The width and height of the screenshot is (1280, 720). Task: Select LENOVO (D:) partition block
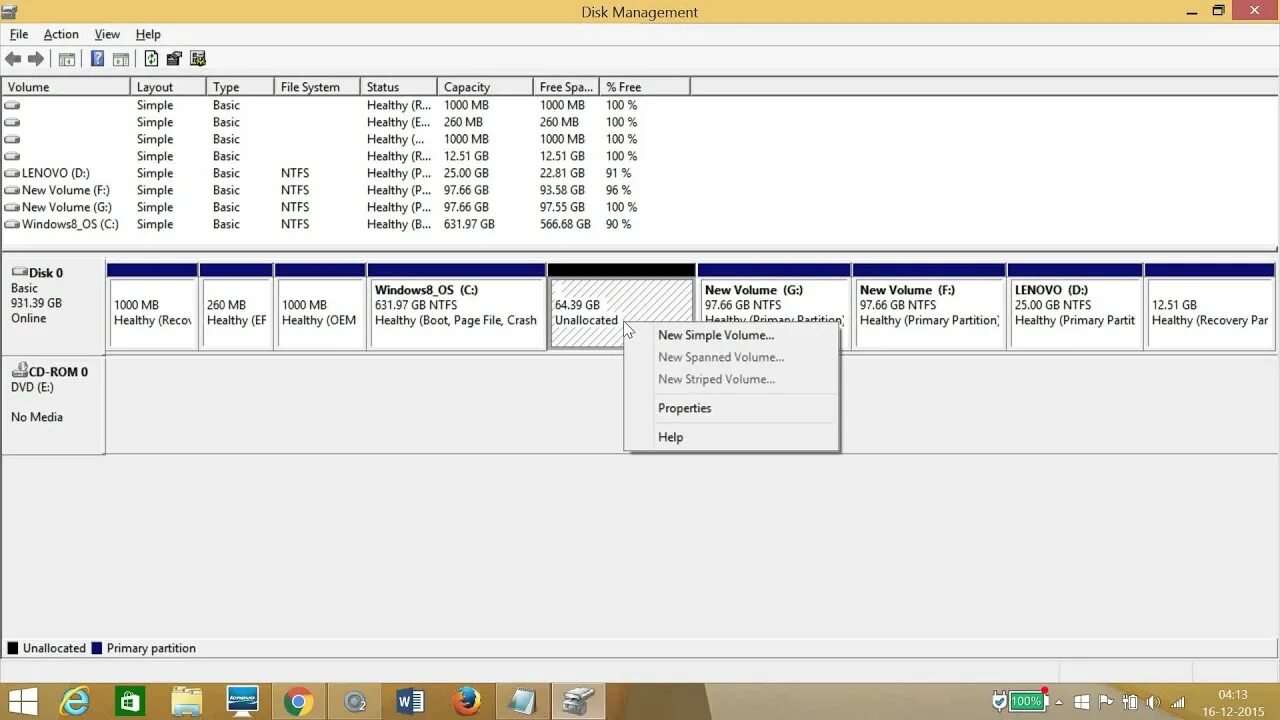[x=1075, y=306]
